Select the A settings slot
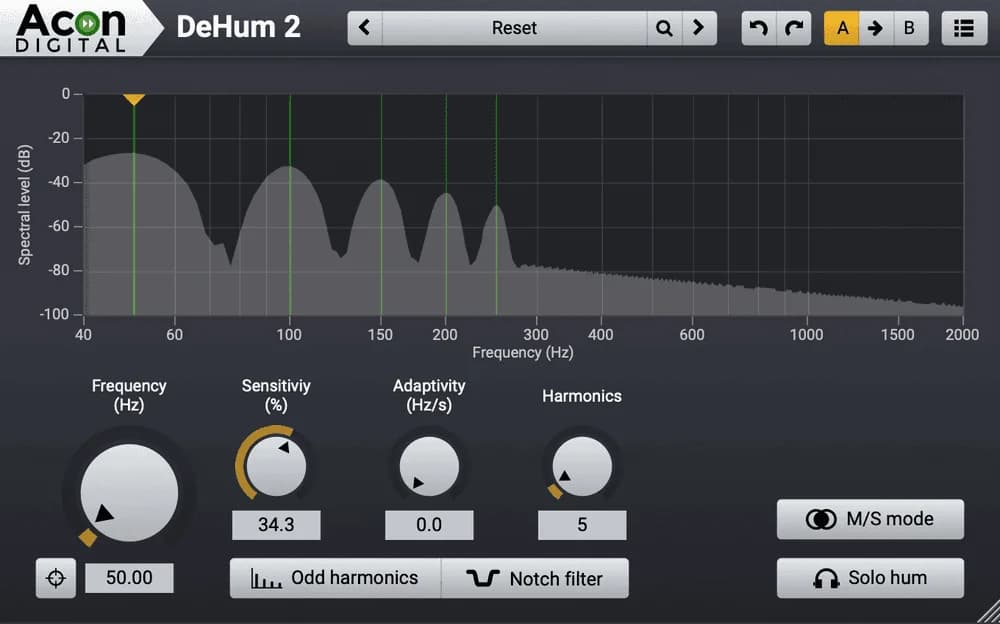Screen dimensions: 1000x624 click(842, 28)
